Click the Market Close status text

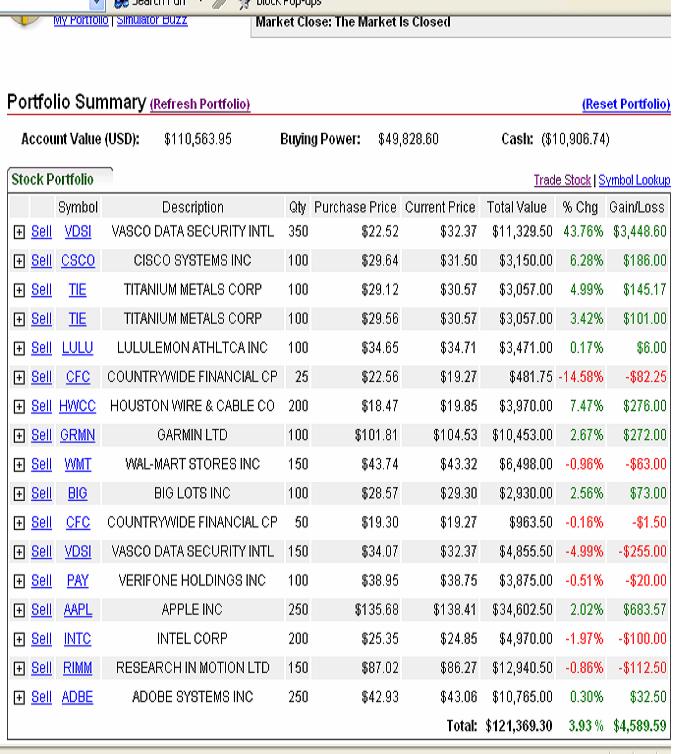tap(353, 22)
